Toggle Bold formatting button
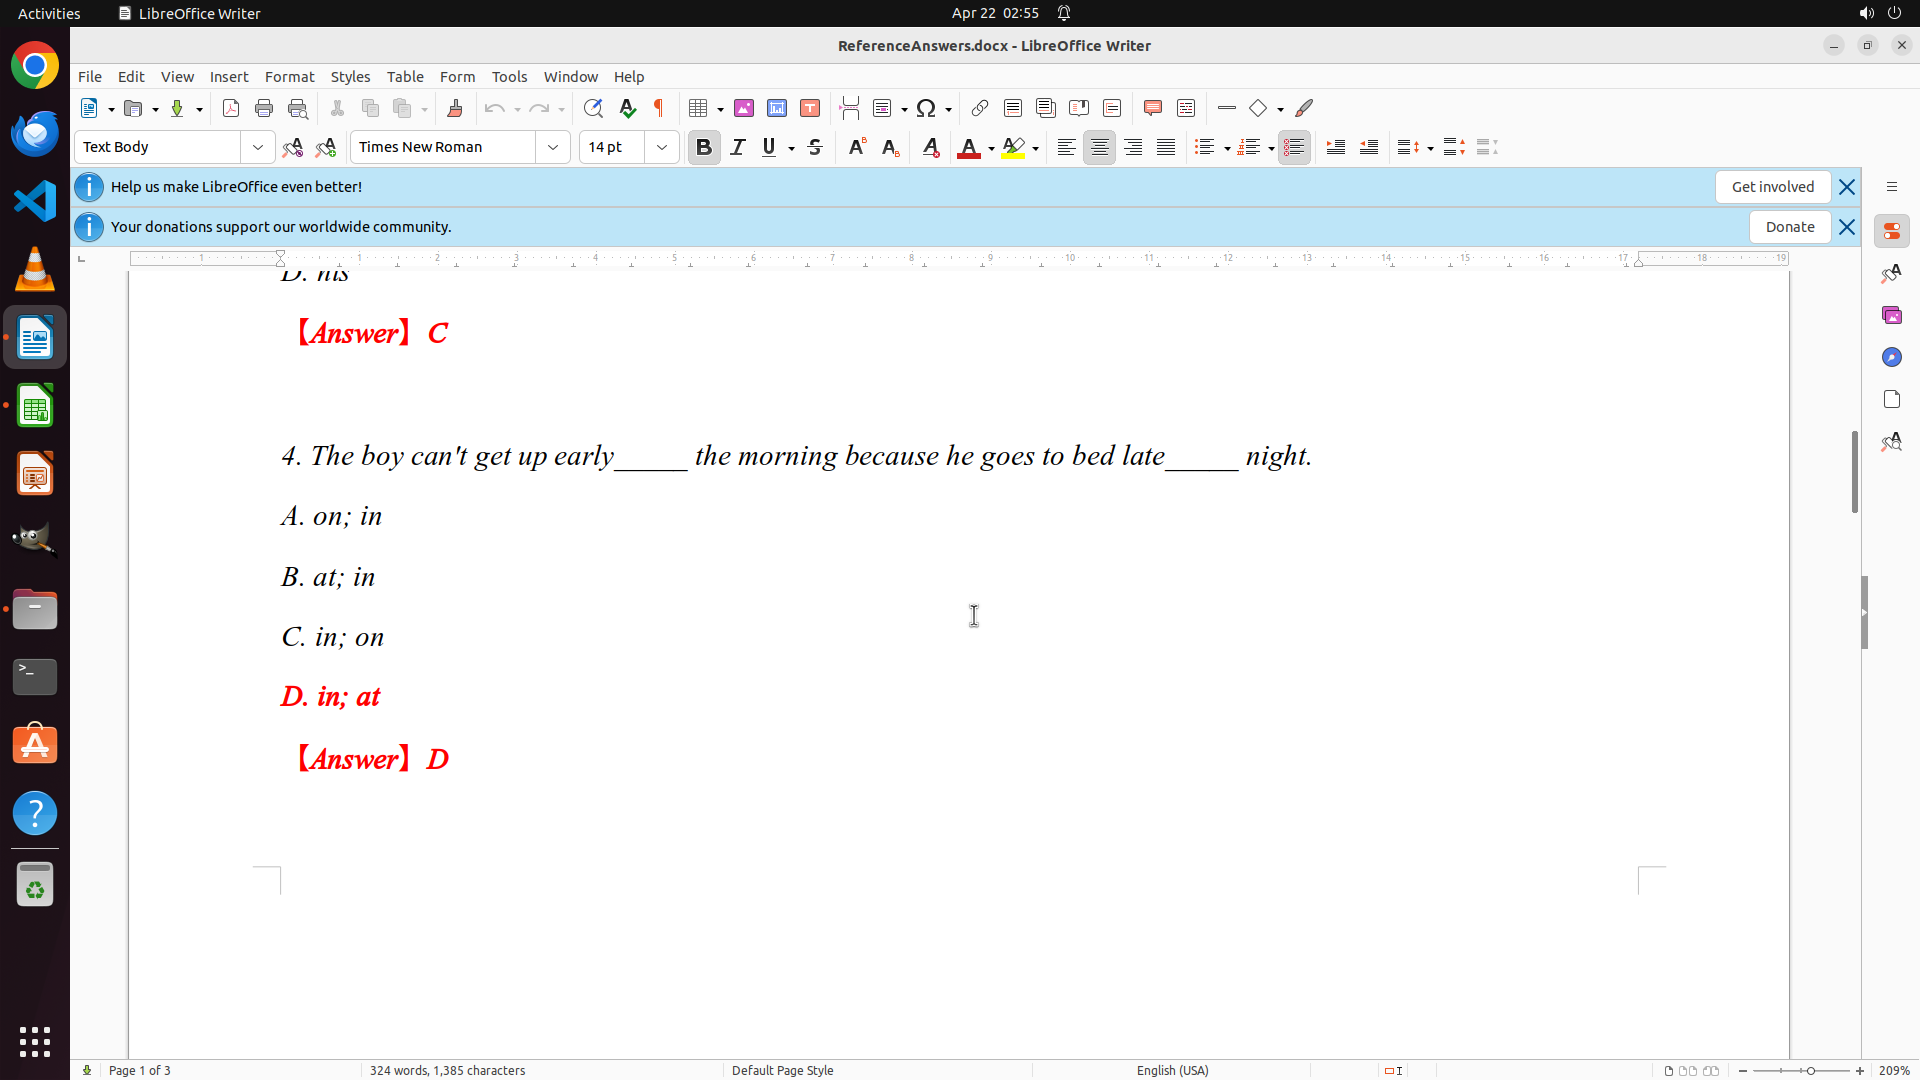The width and height of the screenshot is (1920, 1080). (x=704, y=147)
